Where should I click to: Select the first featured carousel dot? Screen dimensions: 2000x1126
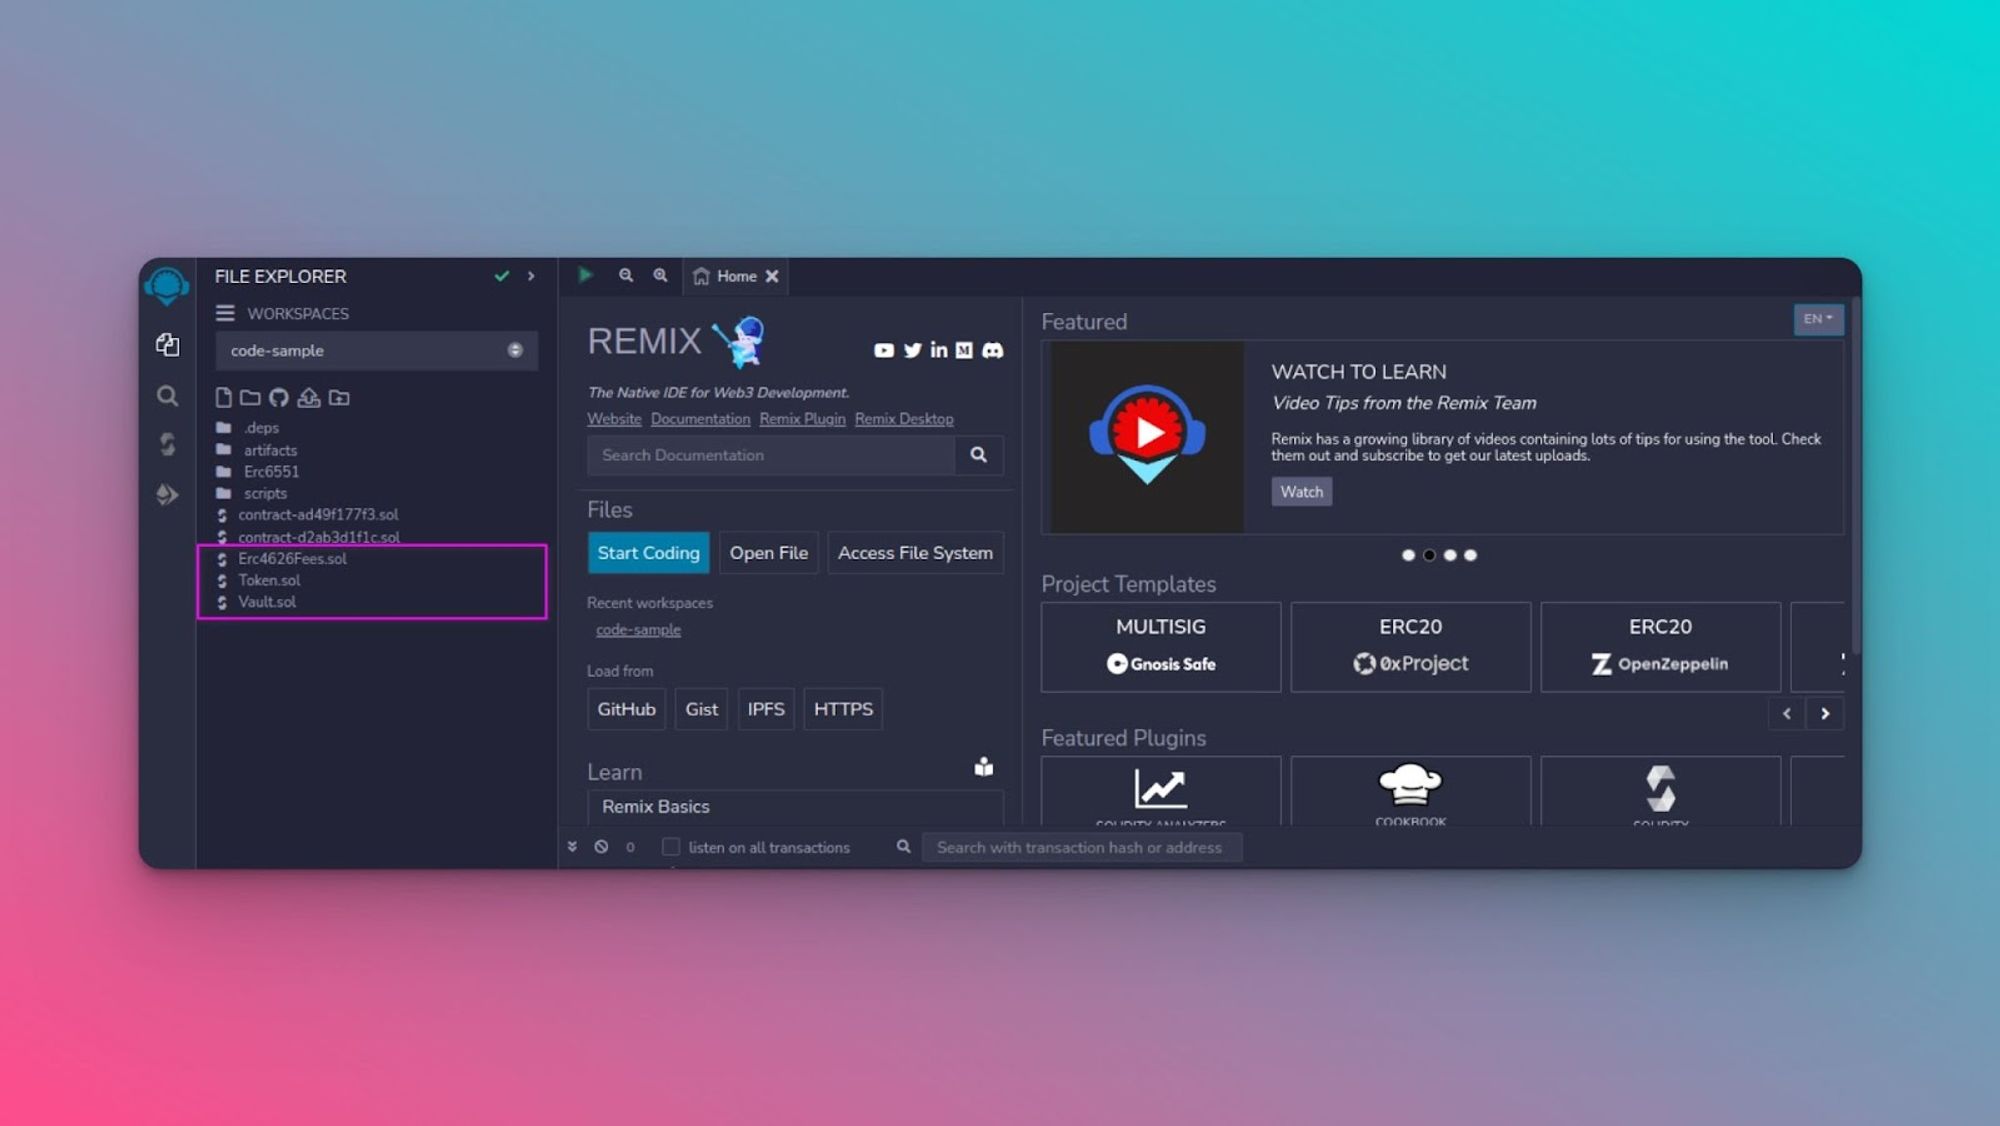1408,555
